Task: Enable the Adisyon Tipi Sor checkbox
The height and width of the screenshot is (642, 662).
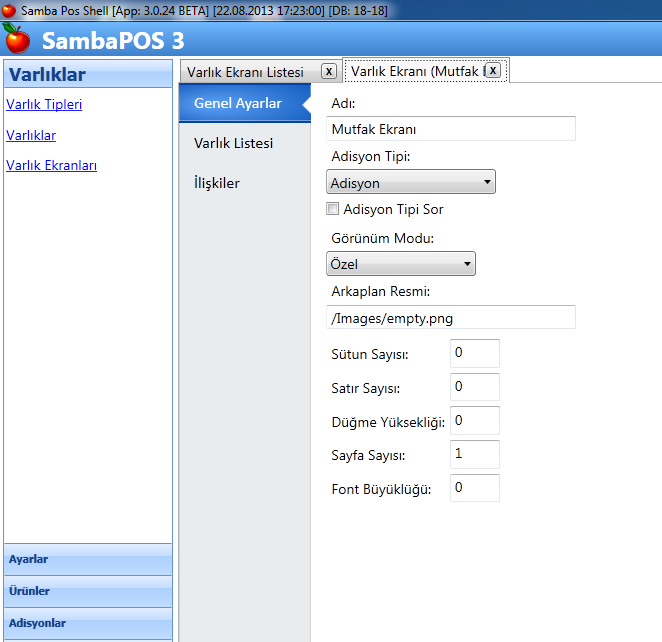Action: pos(333,210)
